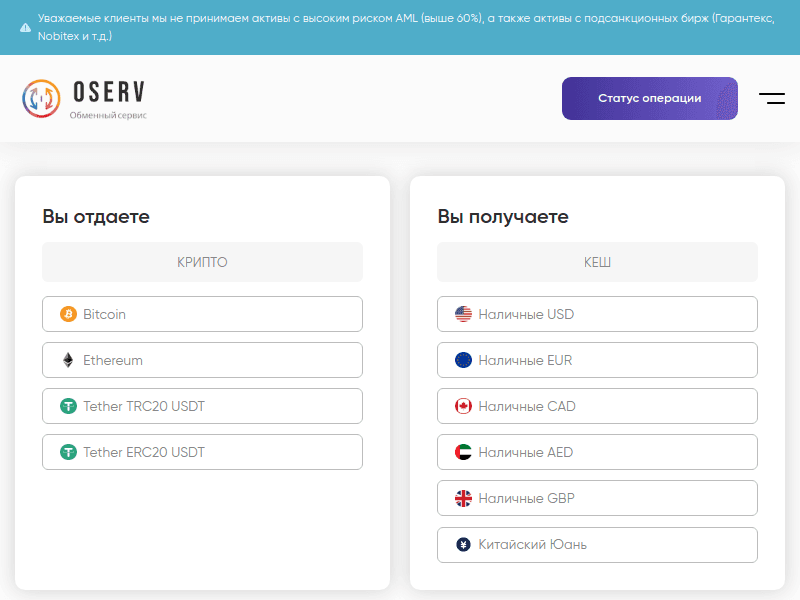Viewport: 800px width, 600px height.
Task: Click the Chinese Yuan symbol icon
Action: pos(463,544)
